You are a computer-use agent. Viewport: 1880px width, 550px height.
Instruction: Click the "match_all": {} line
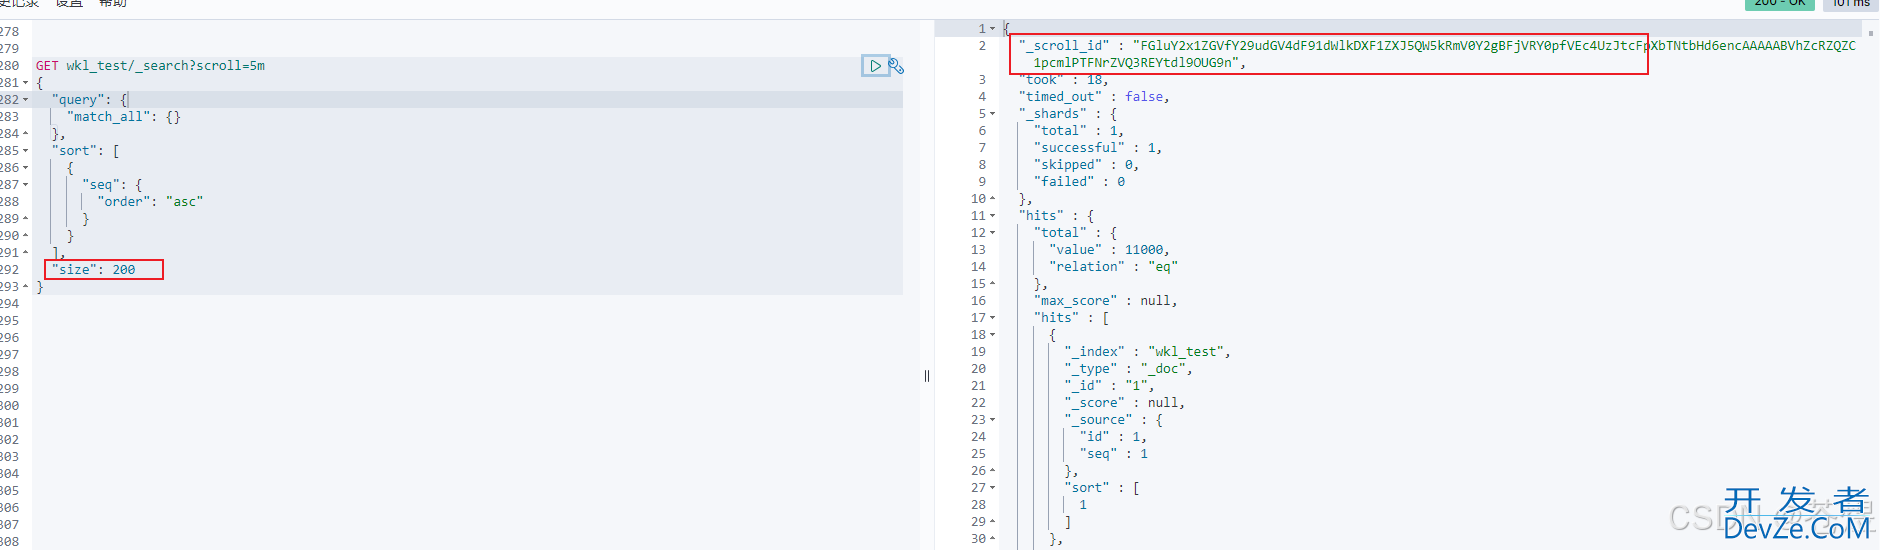point(124,117)
